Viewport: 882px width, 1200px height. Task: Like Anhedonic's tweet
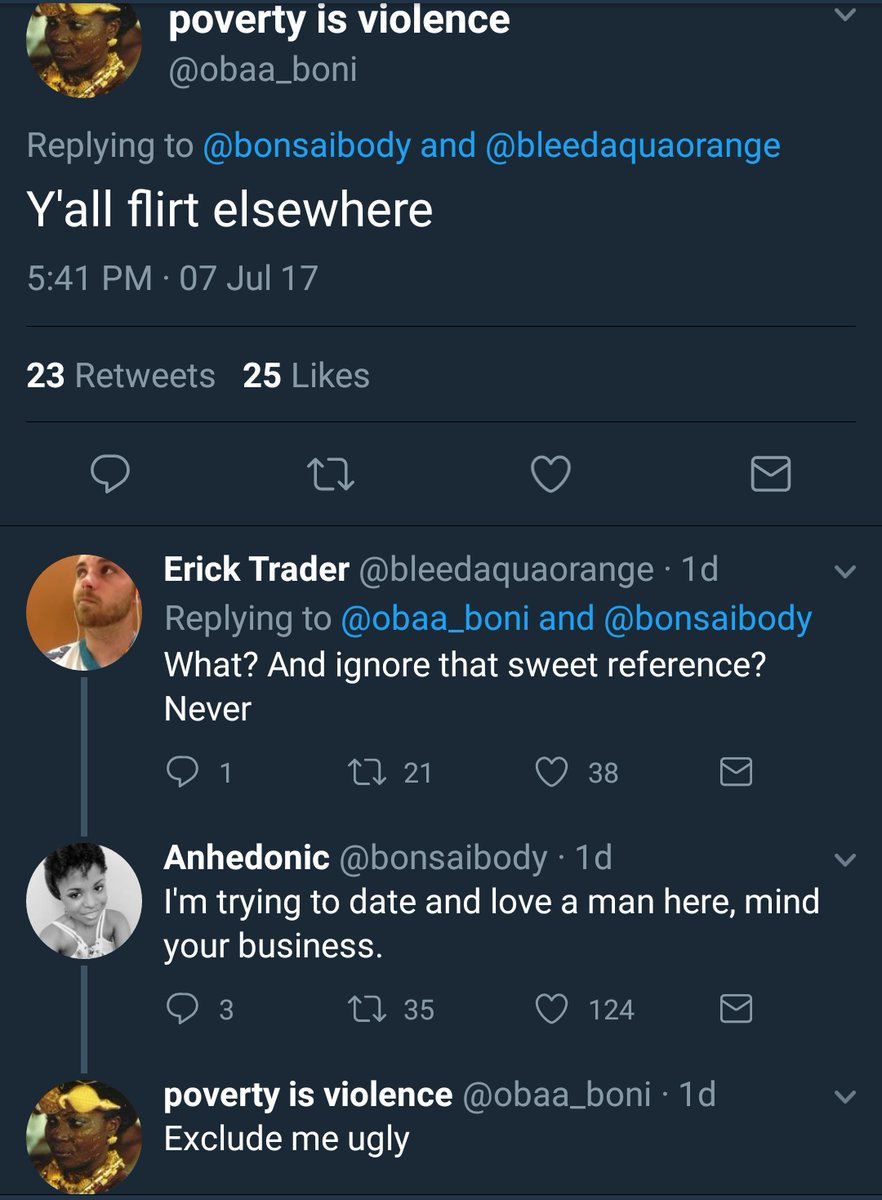551,1010
